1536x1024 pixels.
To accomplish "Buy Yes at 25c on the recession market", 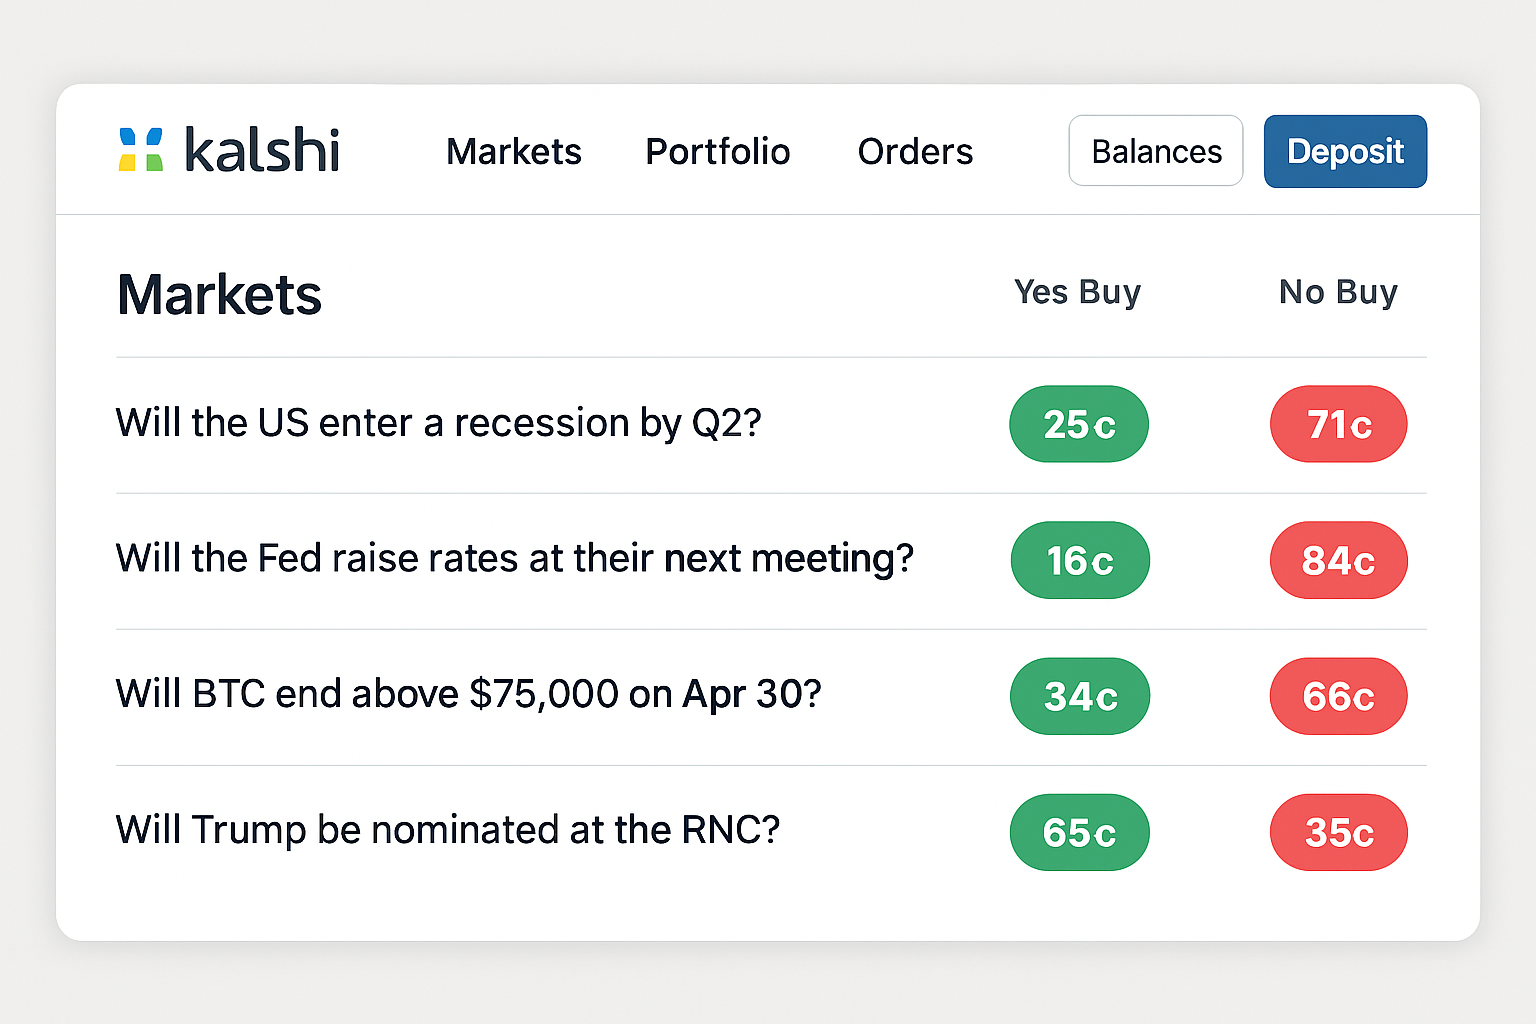I will 1079,424.
